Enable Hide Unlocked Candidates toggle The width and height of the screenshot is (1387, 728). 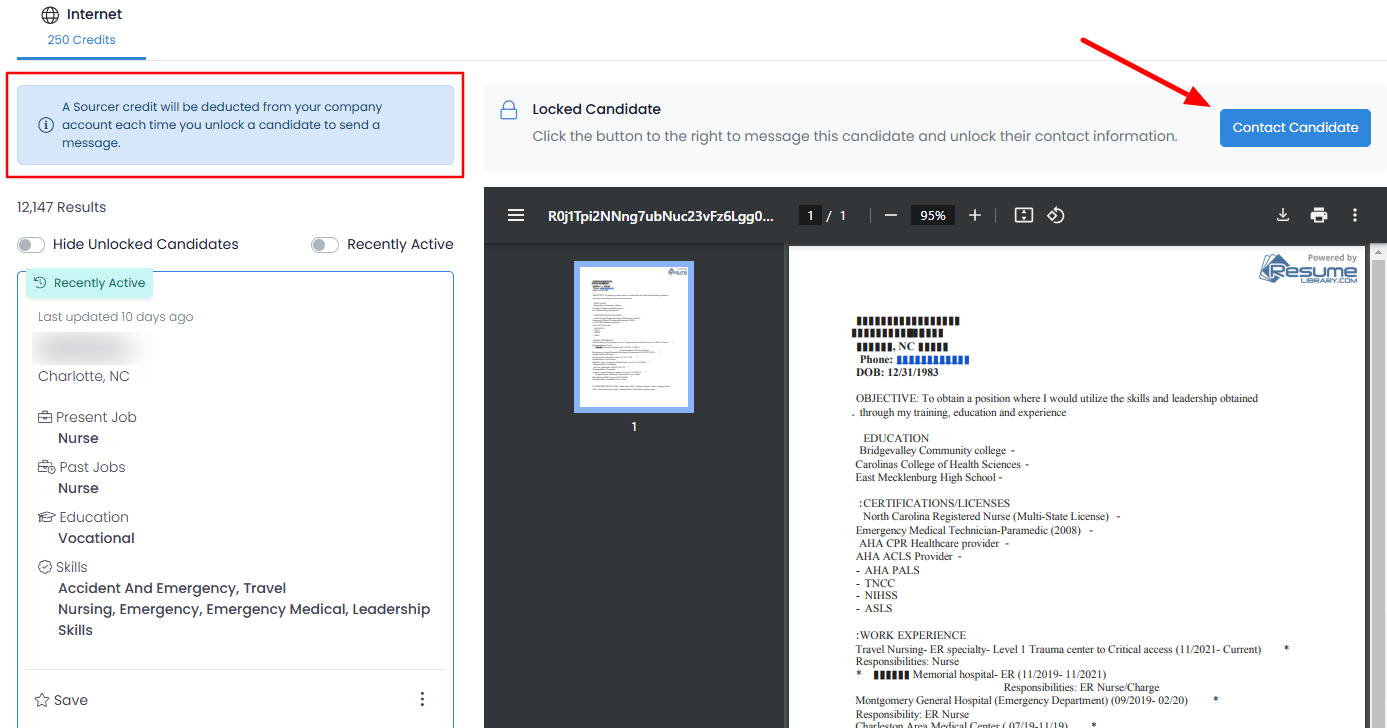click(x=31, y=245)
